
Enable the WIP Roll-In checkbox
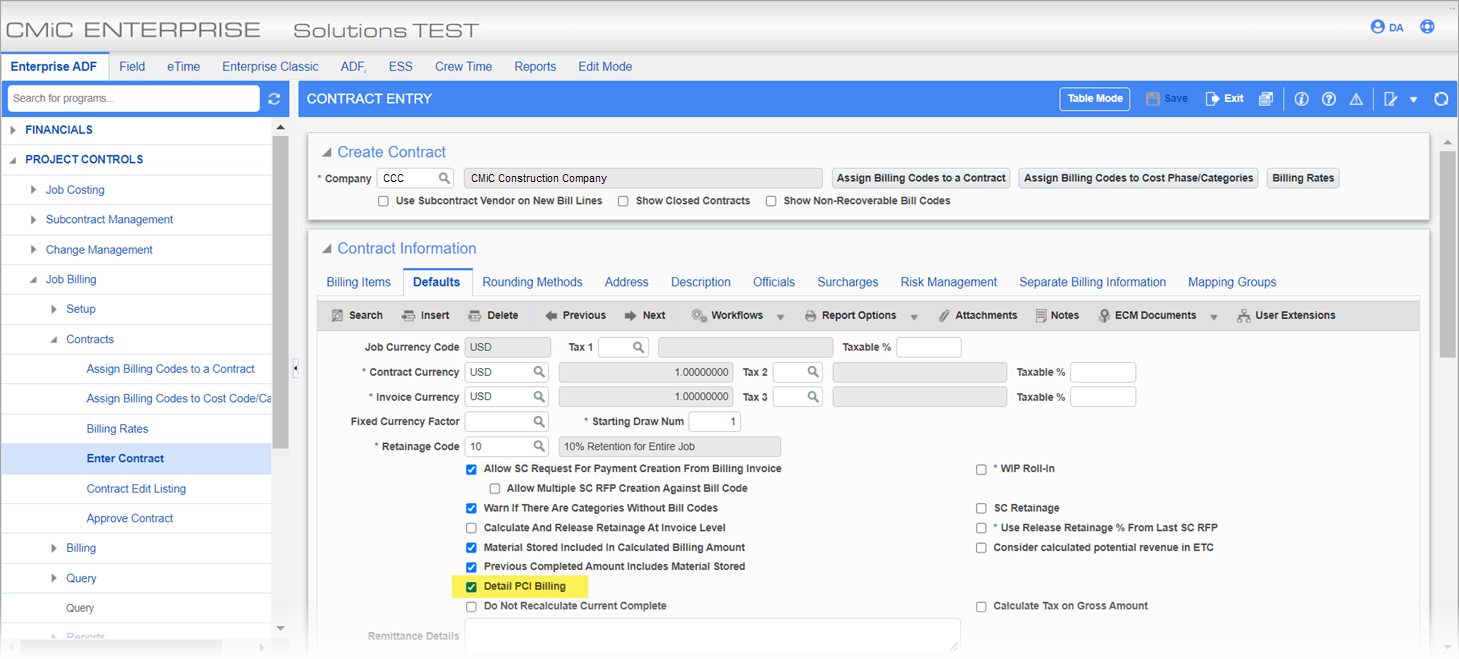(981, 469)
